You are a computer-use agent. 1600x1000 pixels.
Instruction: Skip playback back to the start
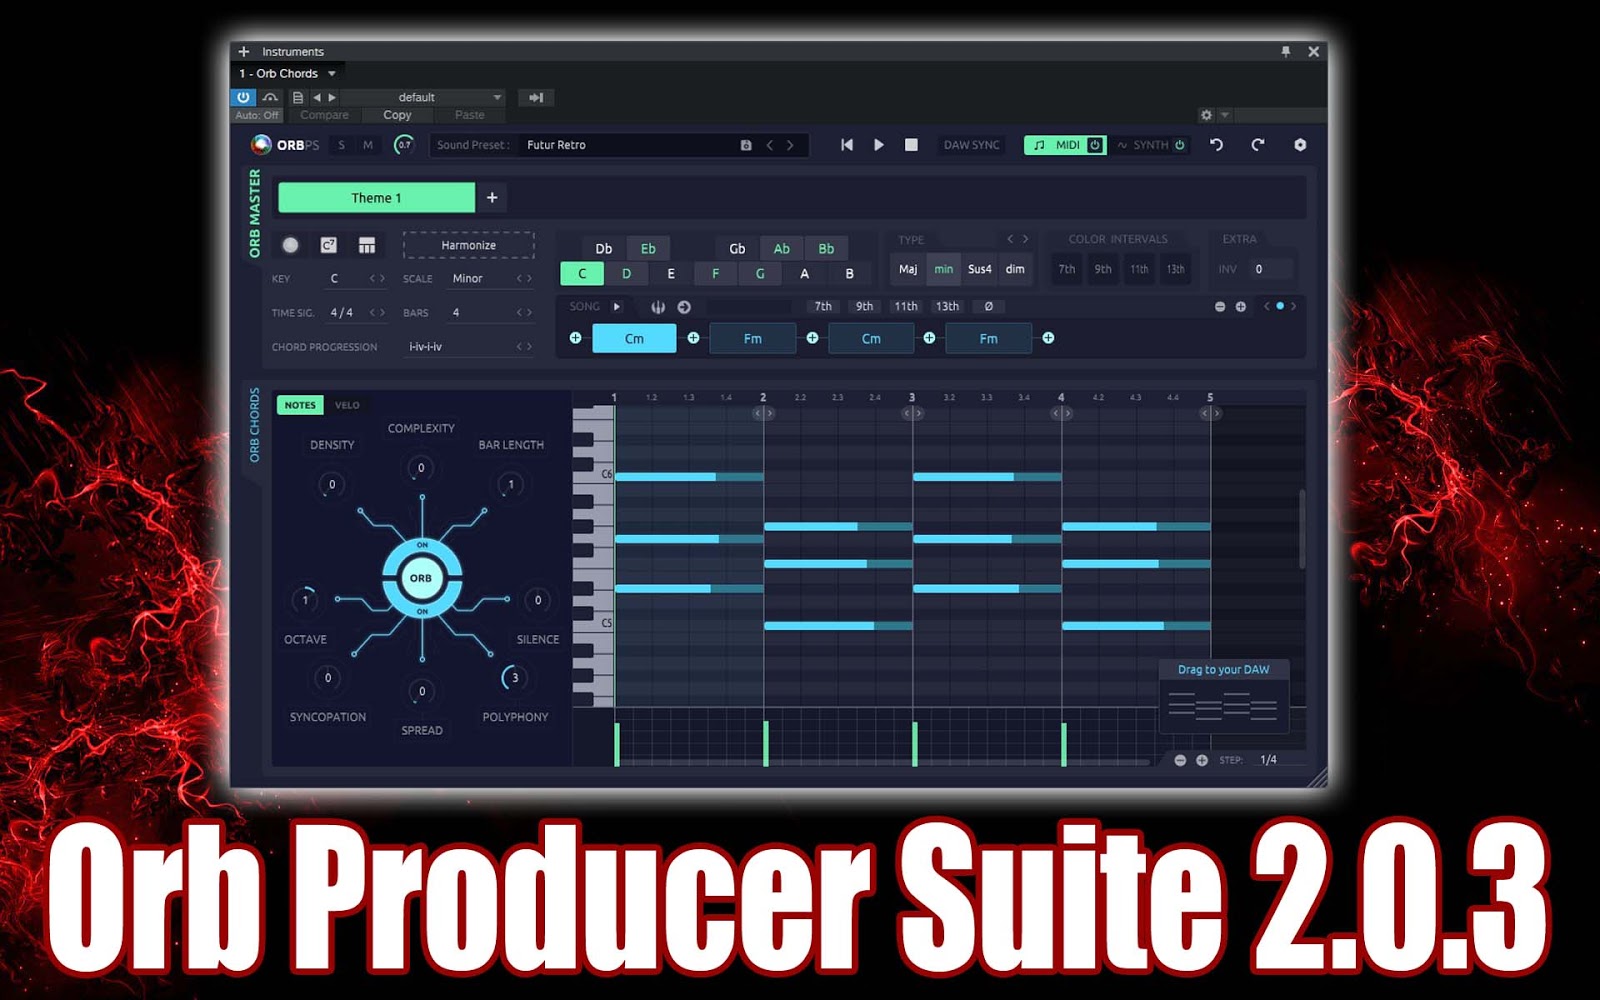(847, 145)
